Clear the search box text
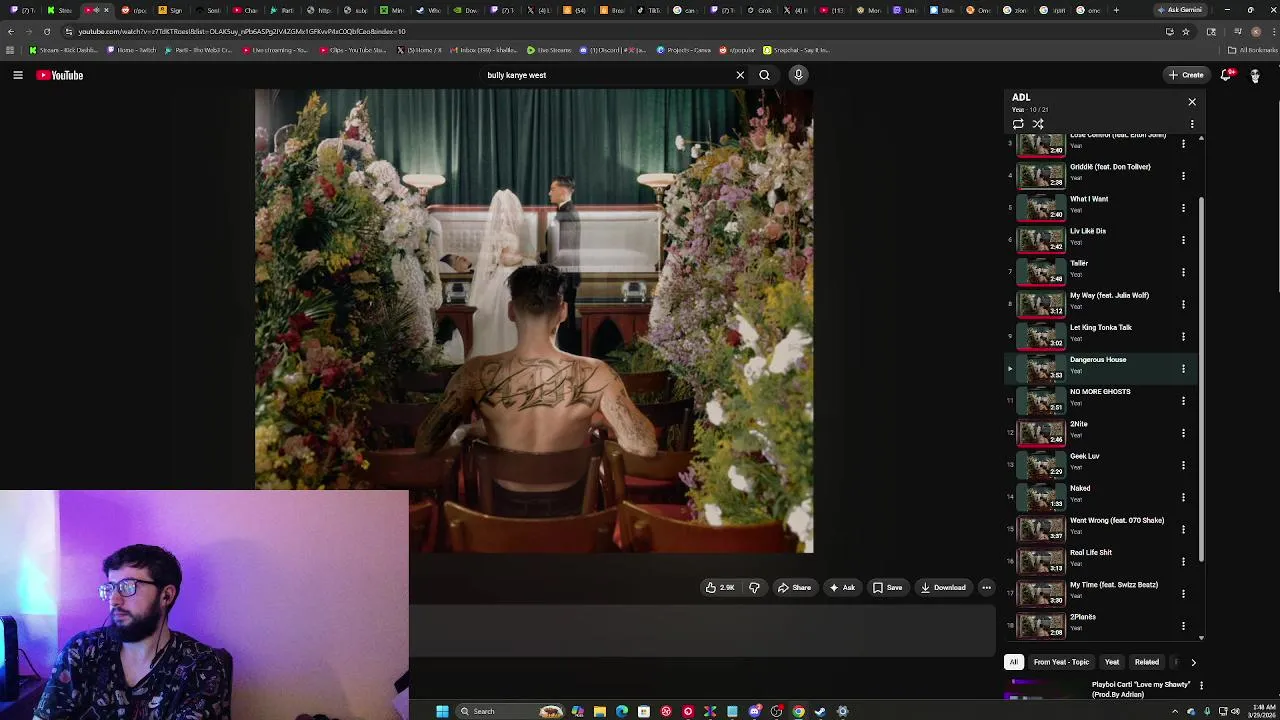The image size is (1280, 720). pos(740,75)
